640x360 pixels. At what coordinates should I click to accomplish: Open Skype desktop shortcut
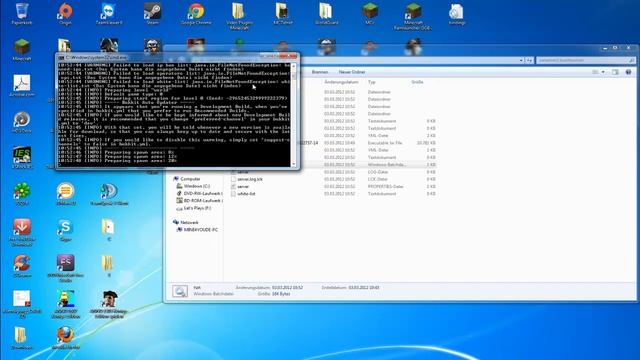point(65,229)
